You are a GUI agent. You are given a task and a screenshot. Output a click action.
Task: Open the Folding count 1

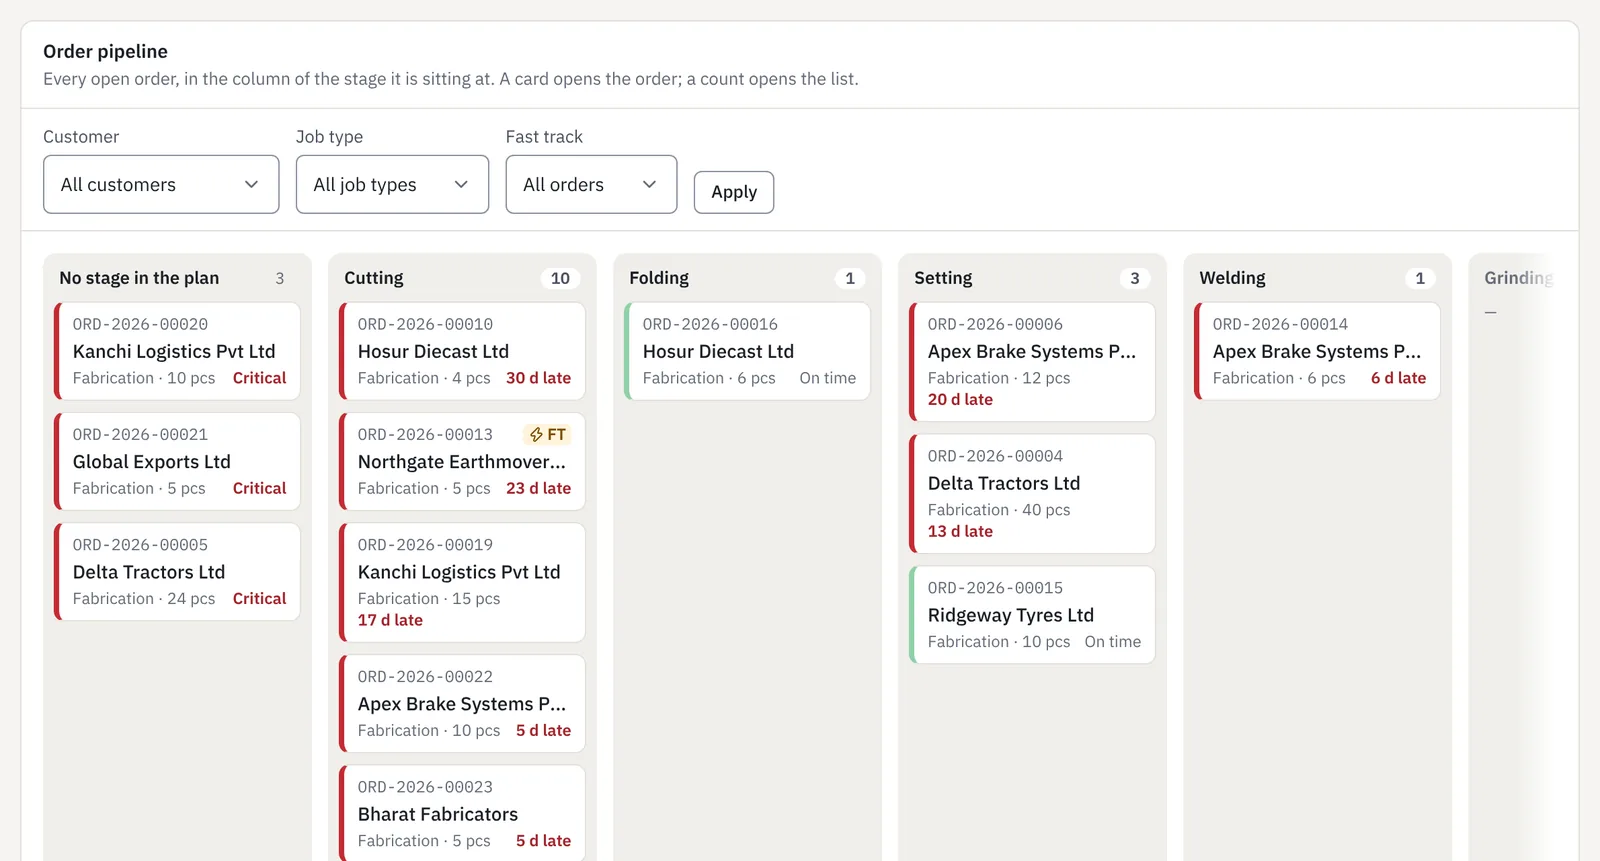[x=850, y=278]
